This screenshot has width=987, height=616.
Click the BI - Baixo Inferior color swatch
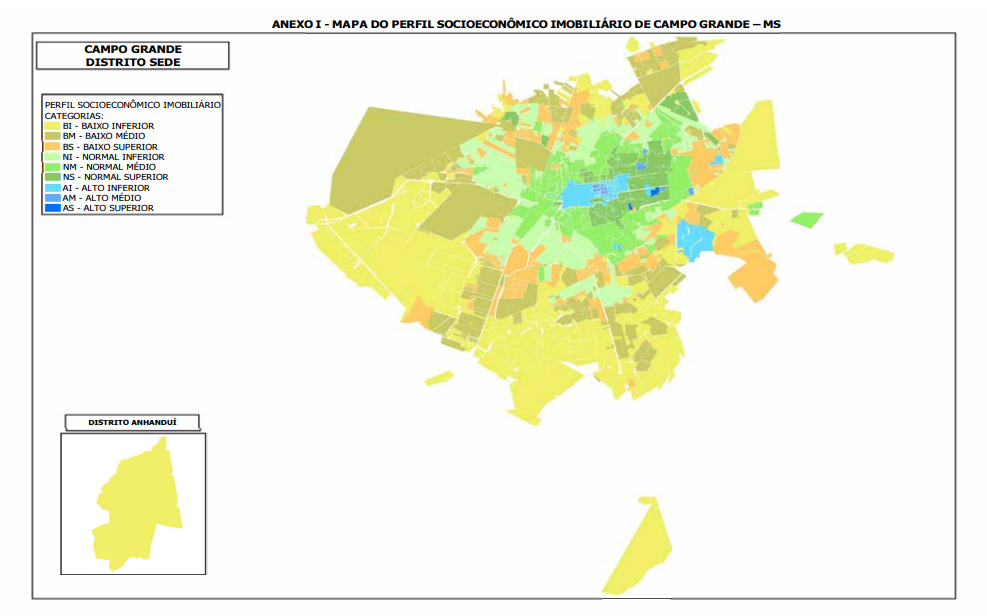(x=52, y=126)
